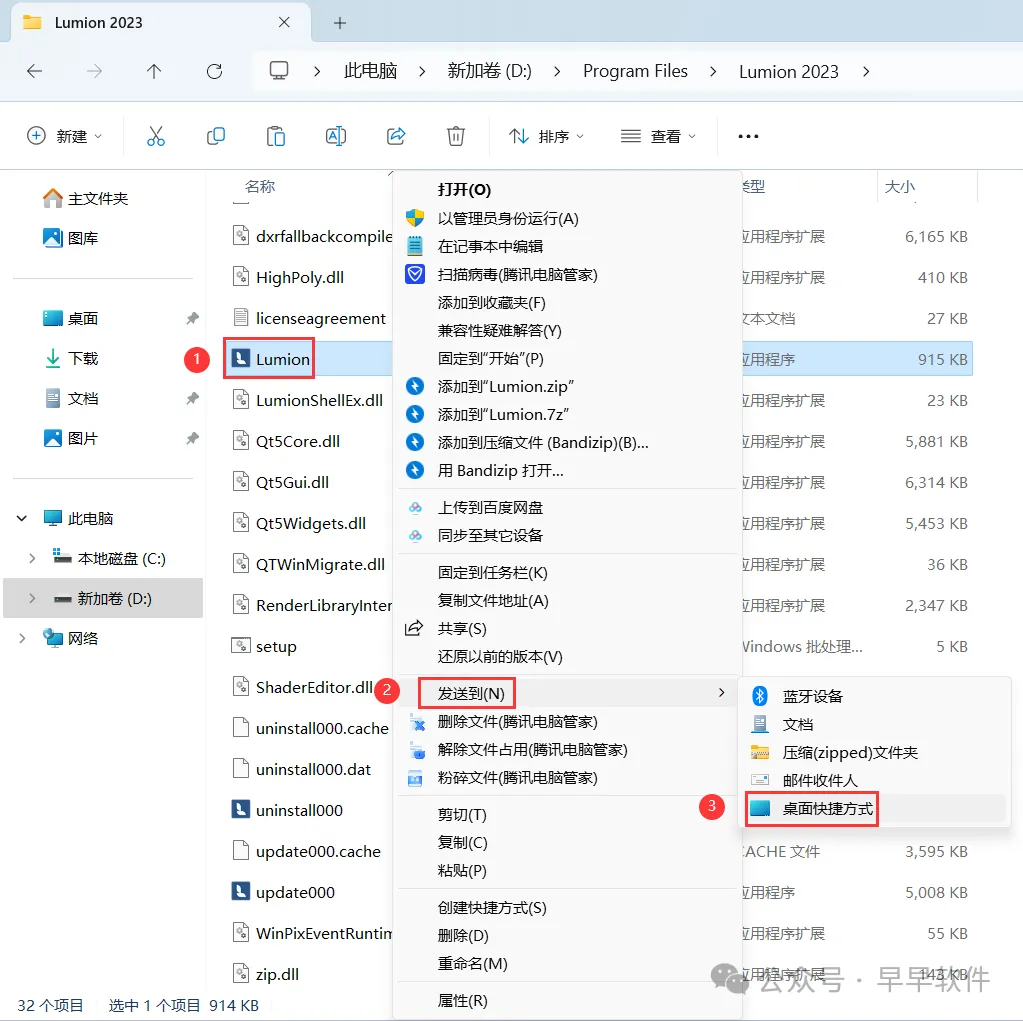Expand the chevron after Program Files in path
The height and width of the screenshot is (1021, 1023).
click(713, 71)
